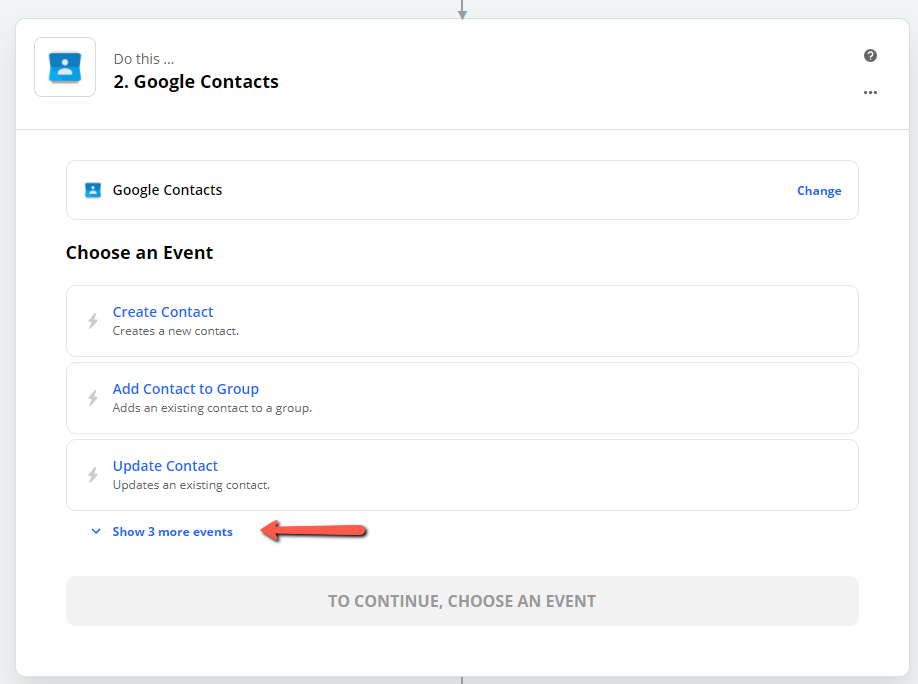
Task: Click the lightning bolt beside Create Contact
Action: point(93,321)
